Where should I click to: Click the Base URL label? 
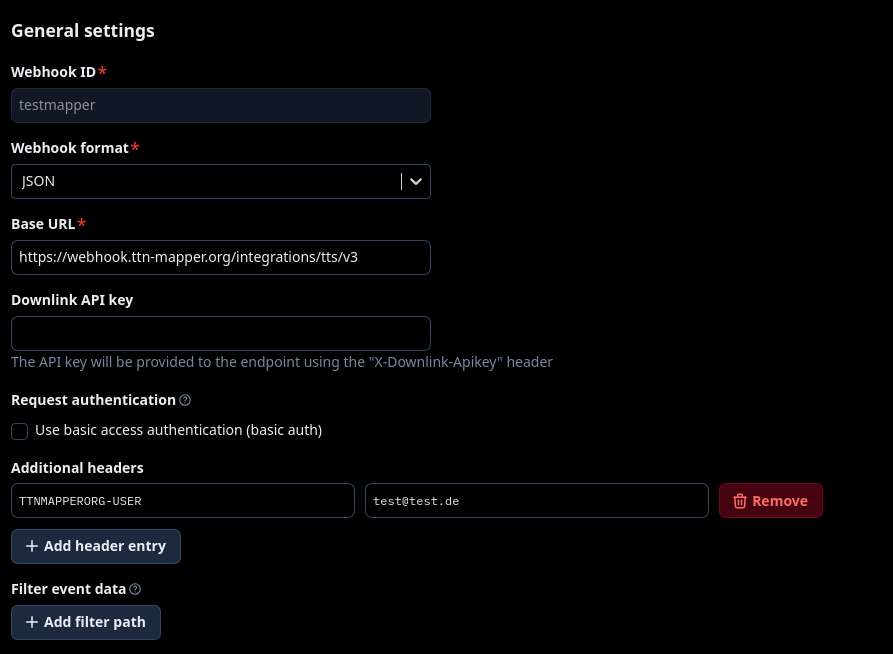coord(43,224)
